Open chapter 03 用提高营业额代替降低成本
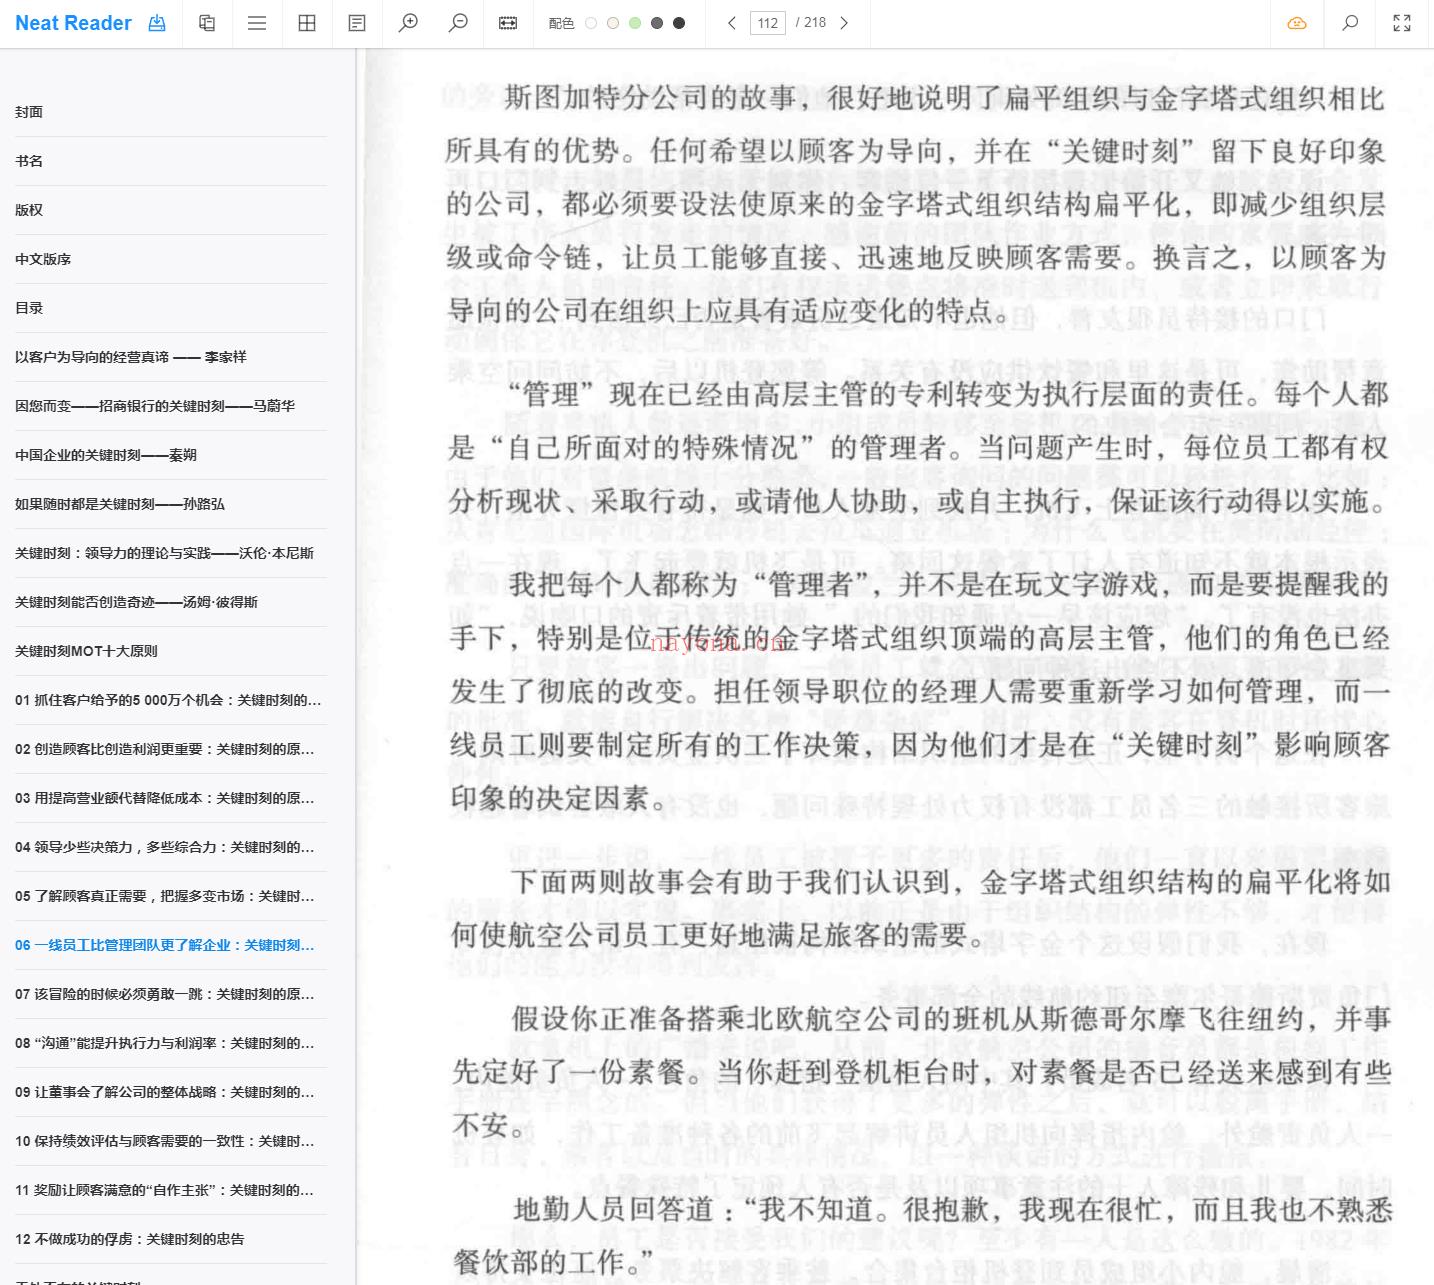Image resolution: width=1434 pixels, height=1285 pixels. [171, 798]
